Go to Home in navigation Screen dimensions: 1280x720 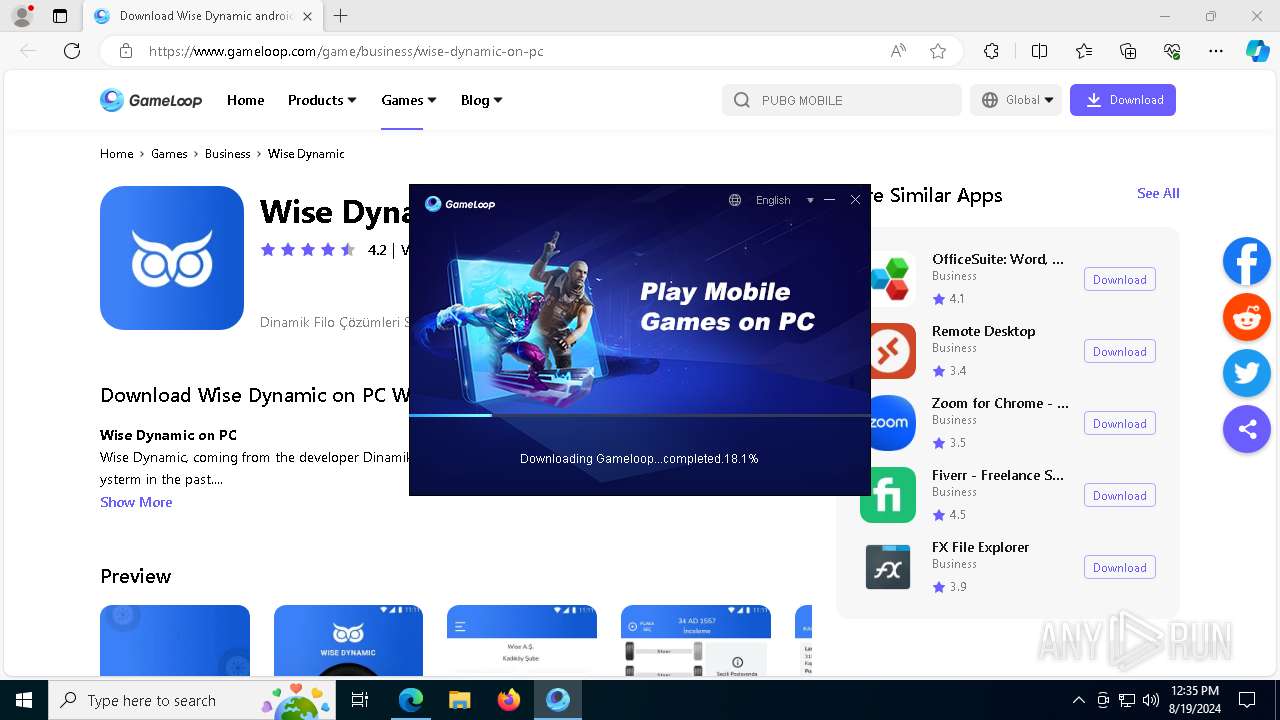[x=245, y=100]
